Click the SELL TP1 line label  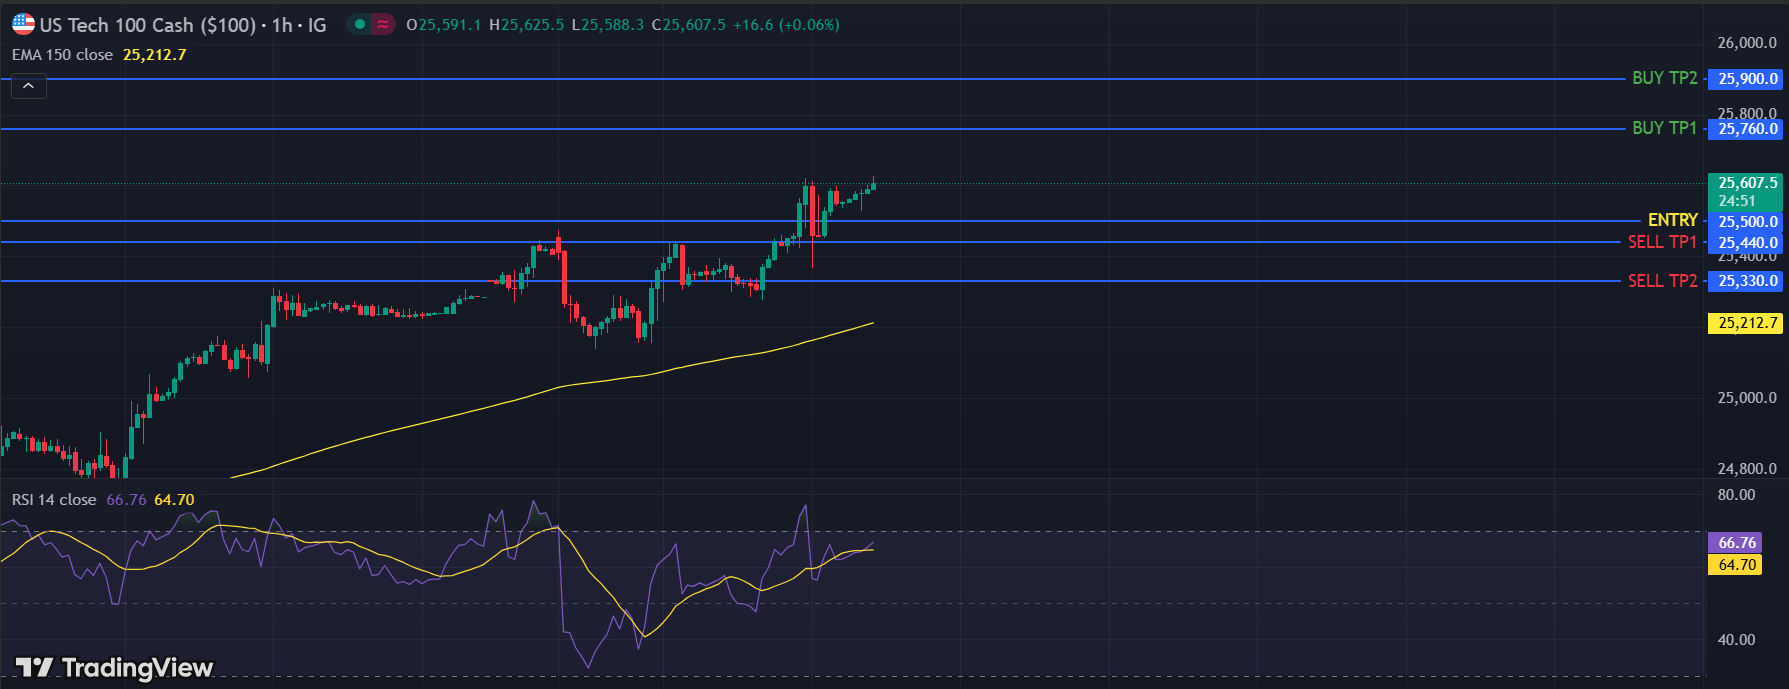pos(1662,242)
